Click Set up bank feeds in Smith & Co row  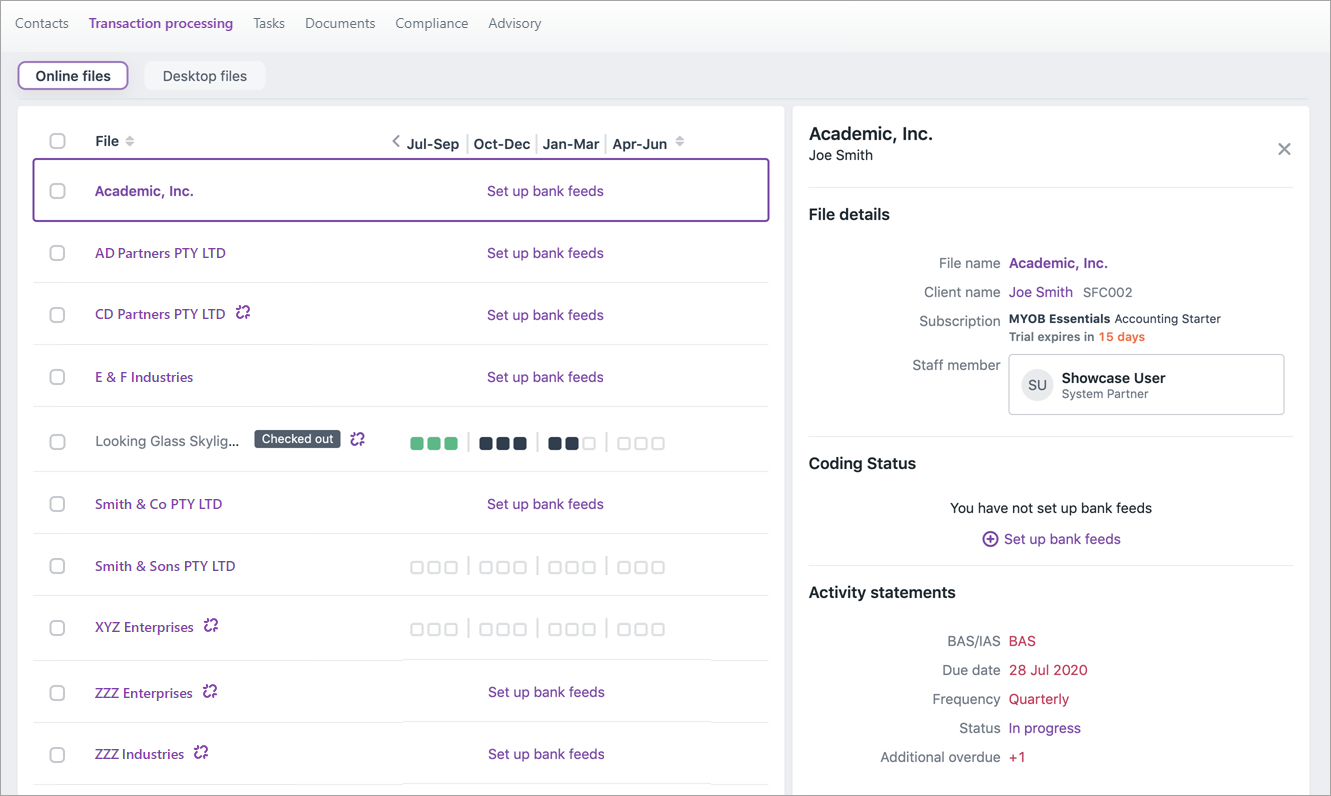click(x=545, y=504)
